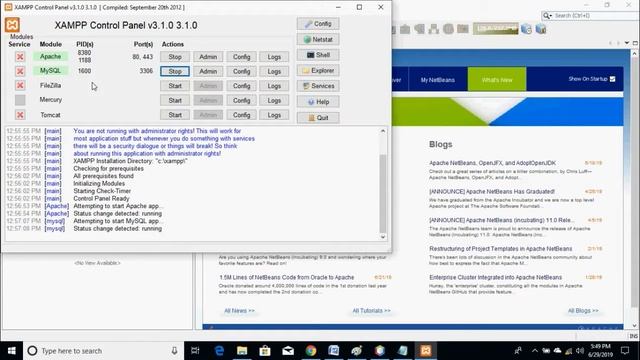Quit the XAMPP Control Panel
The width and height of the screenshot is (640, 360).
click(x=318, y=118)
